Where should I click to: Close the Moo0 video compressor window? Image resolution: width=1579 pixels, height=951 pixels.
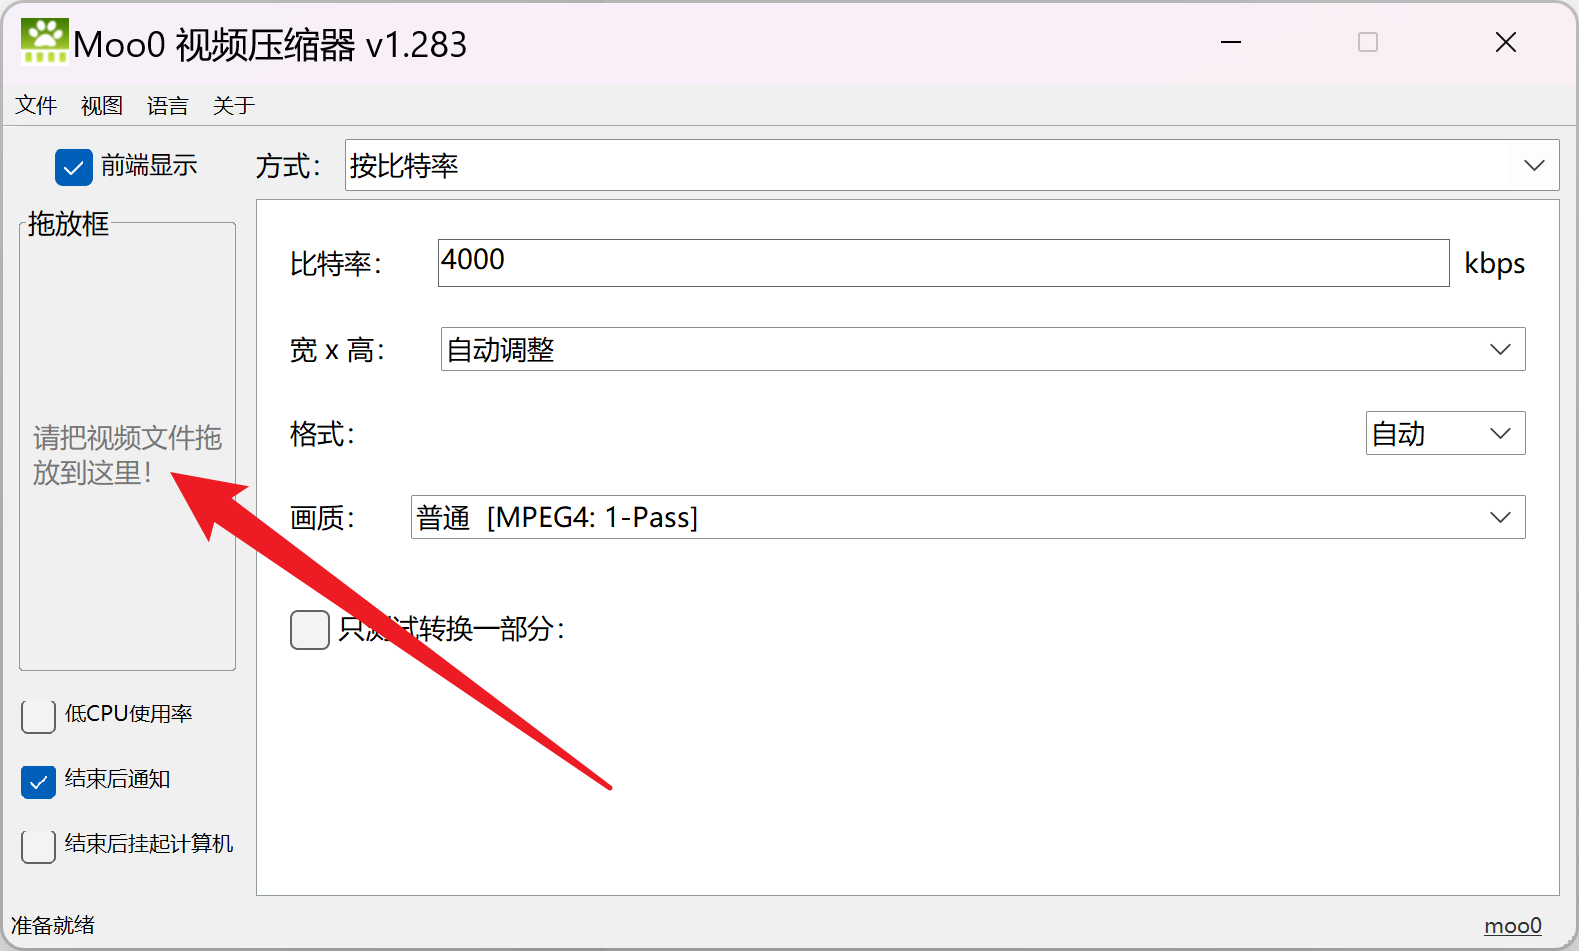point(1505,42)
